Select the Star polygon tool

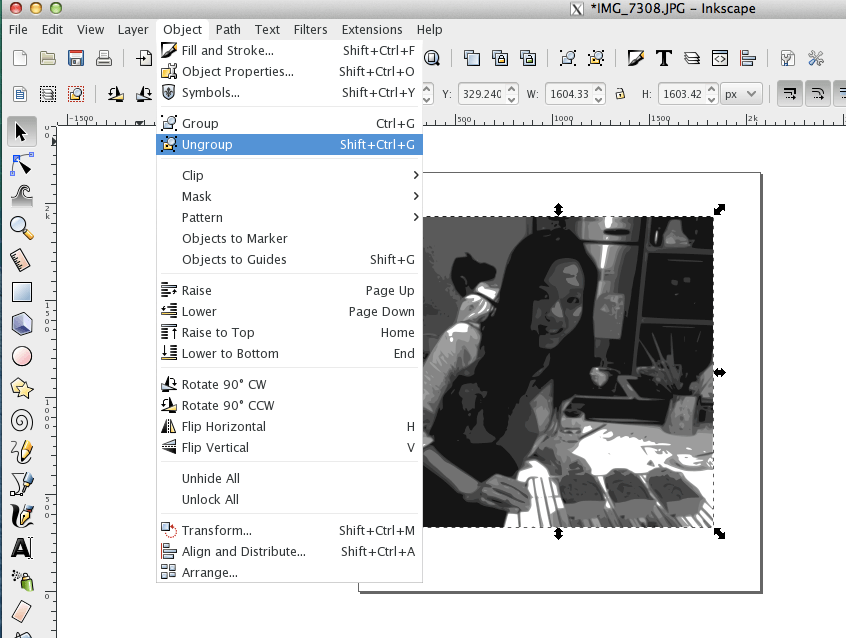(22, 388)
